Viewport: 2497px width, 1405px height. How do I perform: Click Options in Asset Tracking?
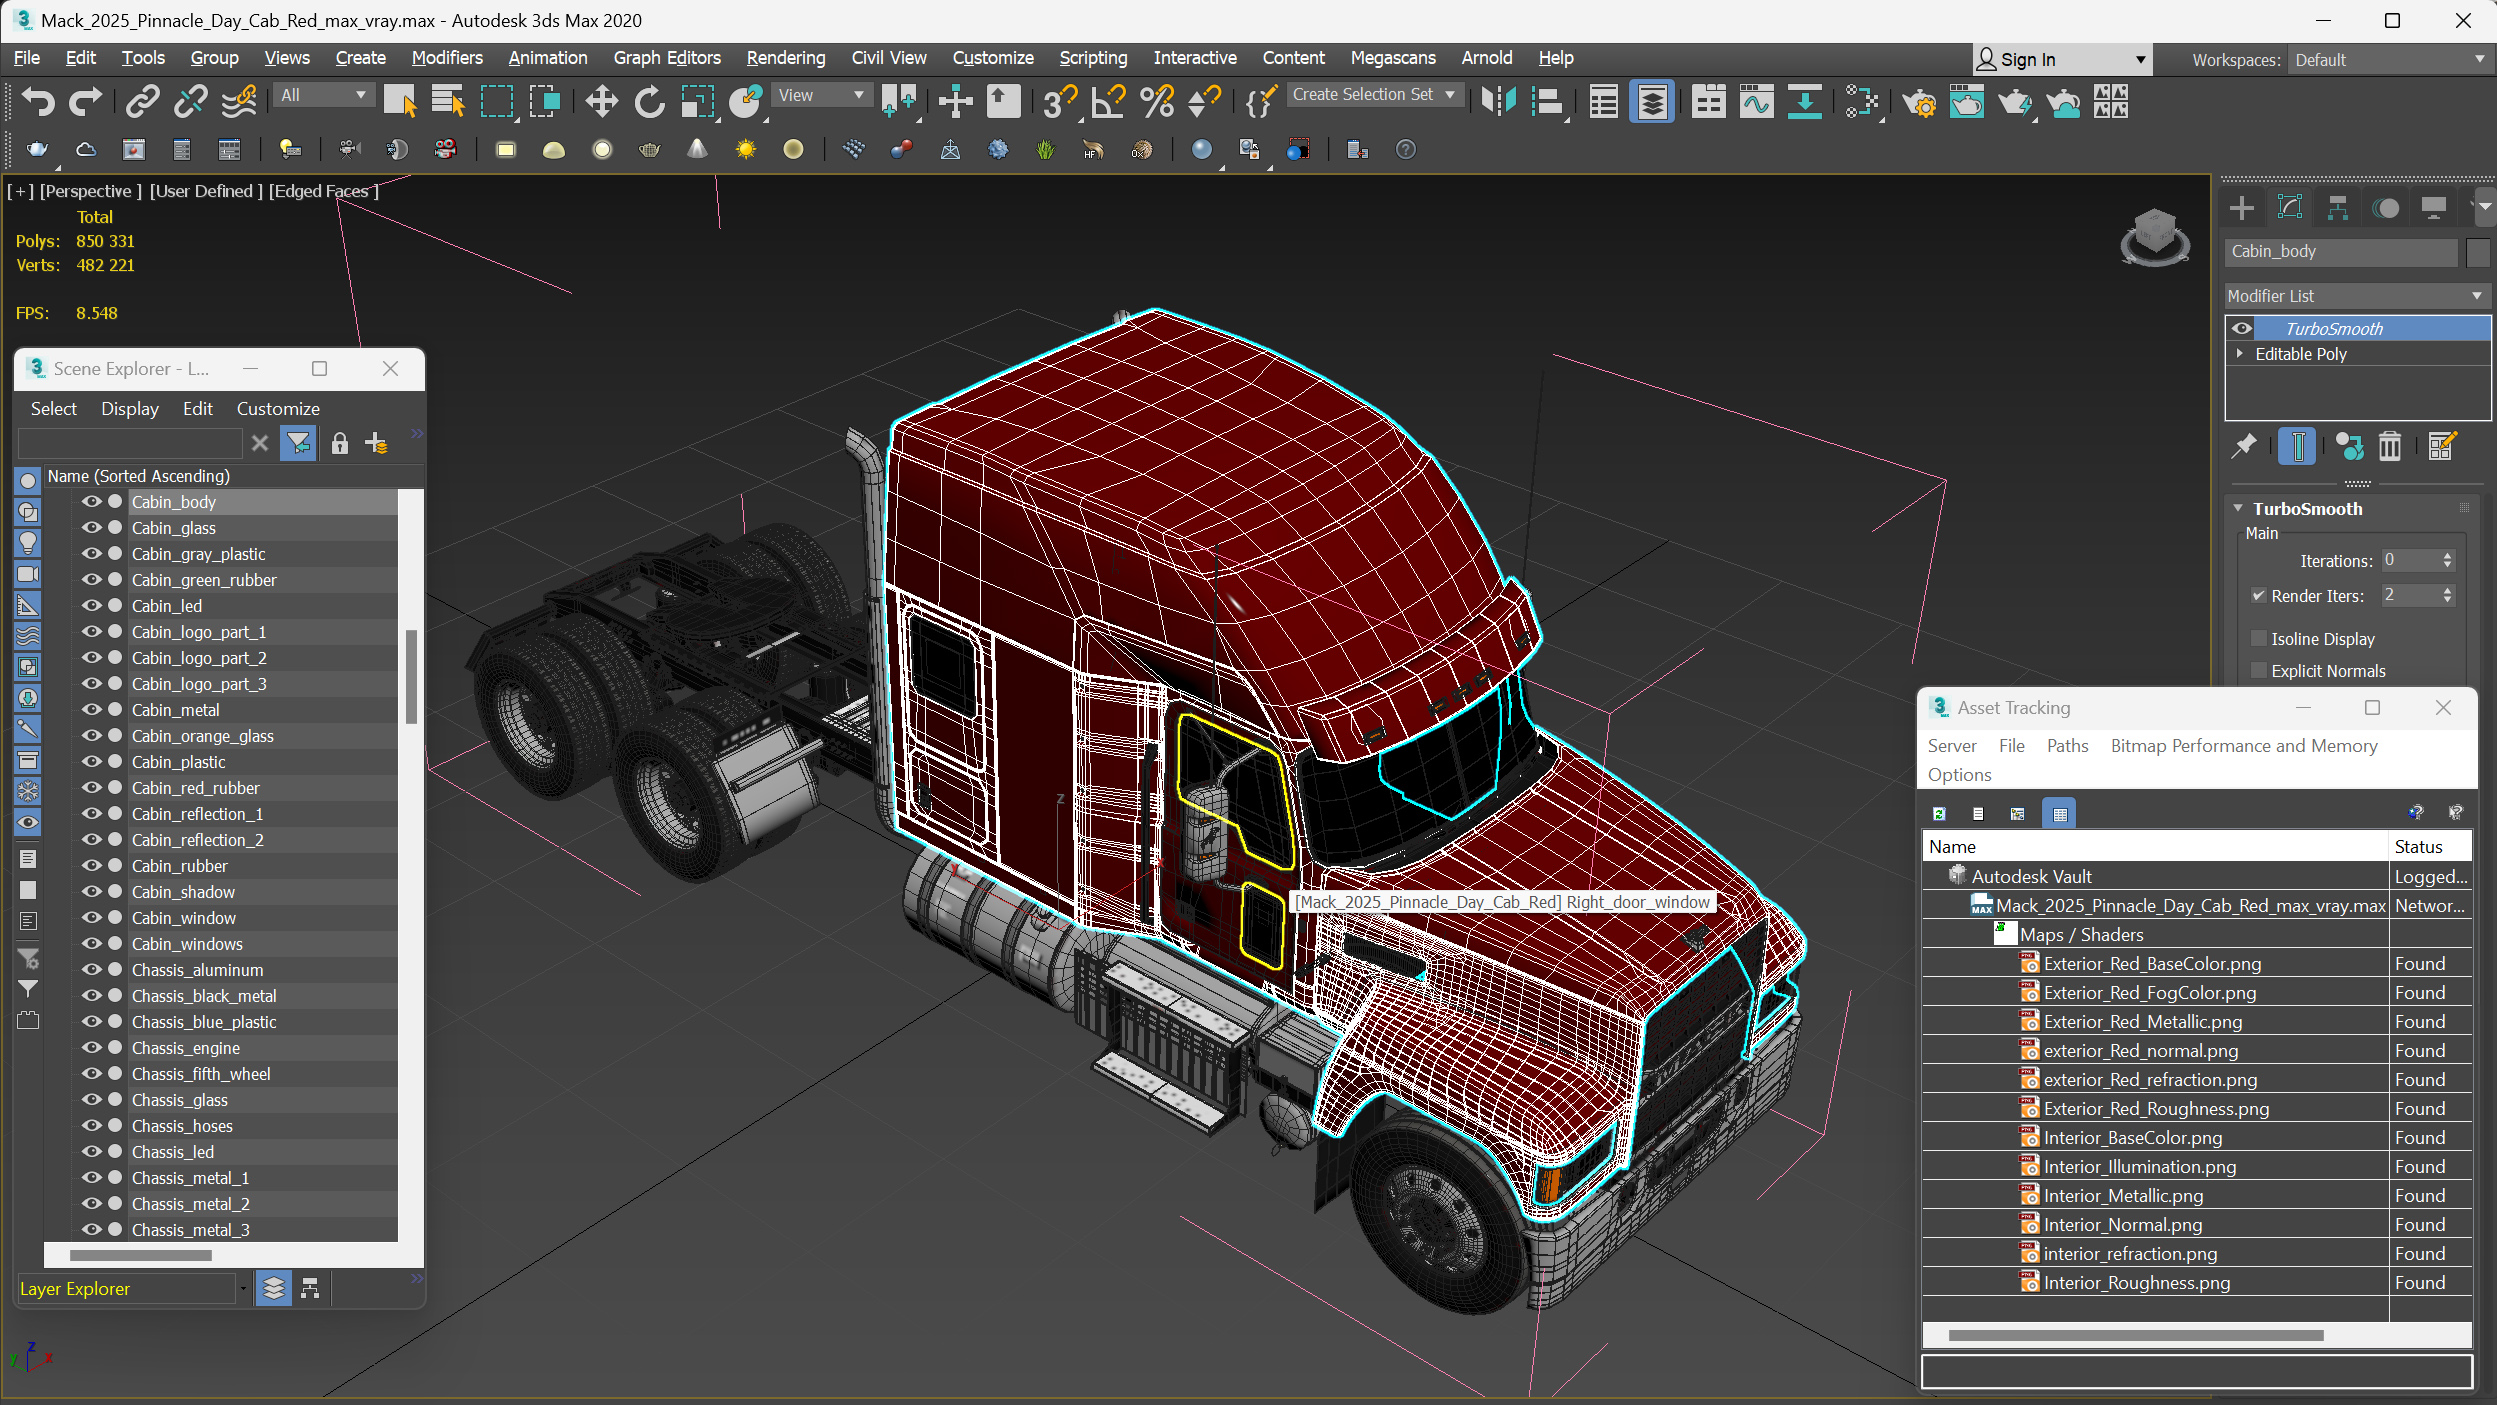tap(1959, 774)
